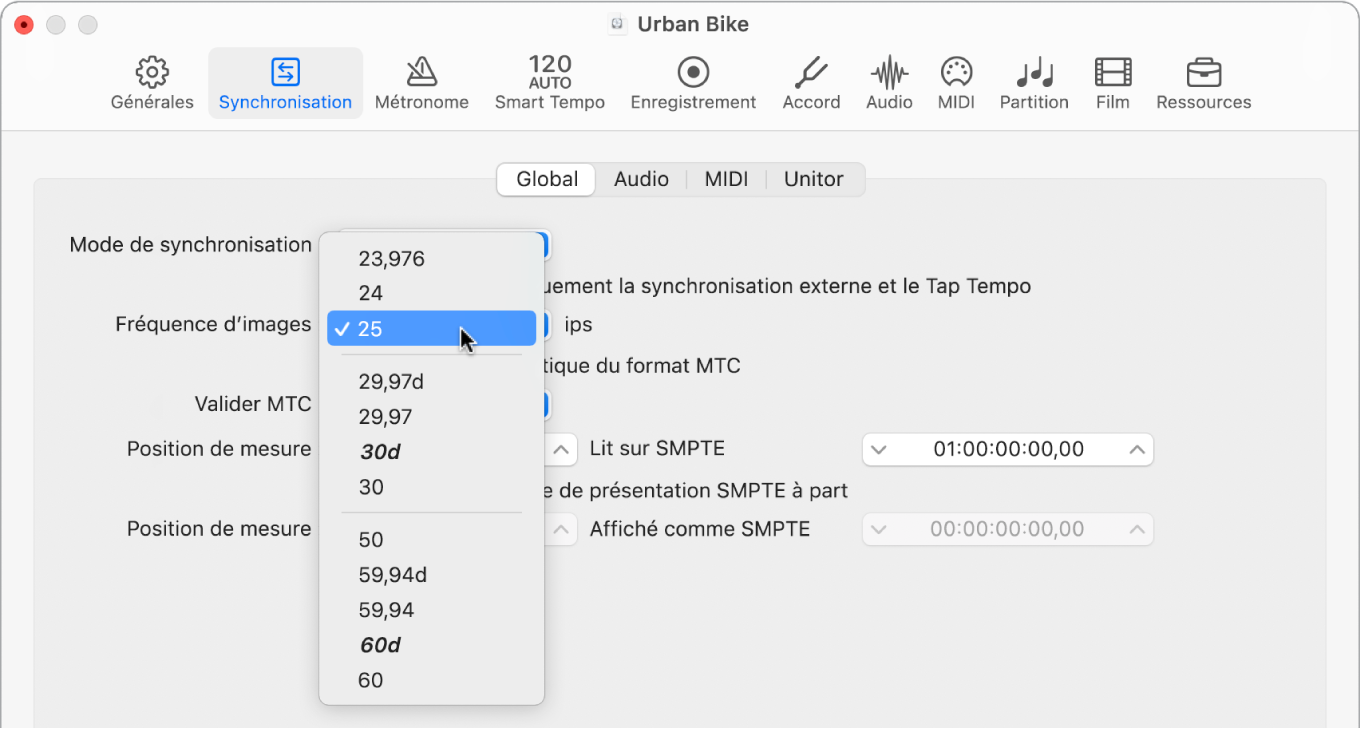
Task: Open the Métronome settings pane
Action: pos(421,83)
